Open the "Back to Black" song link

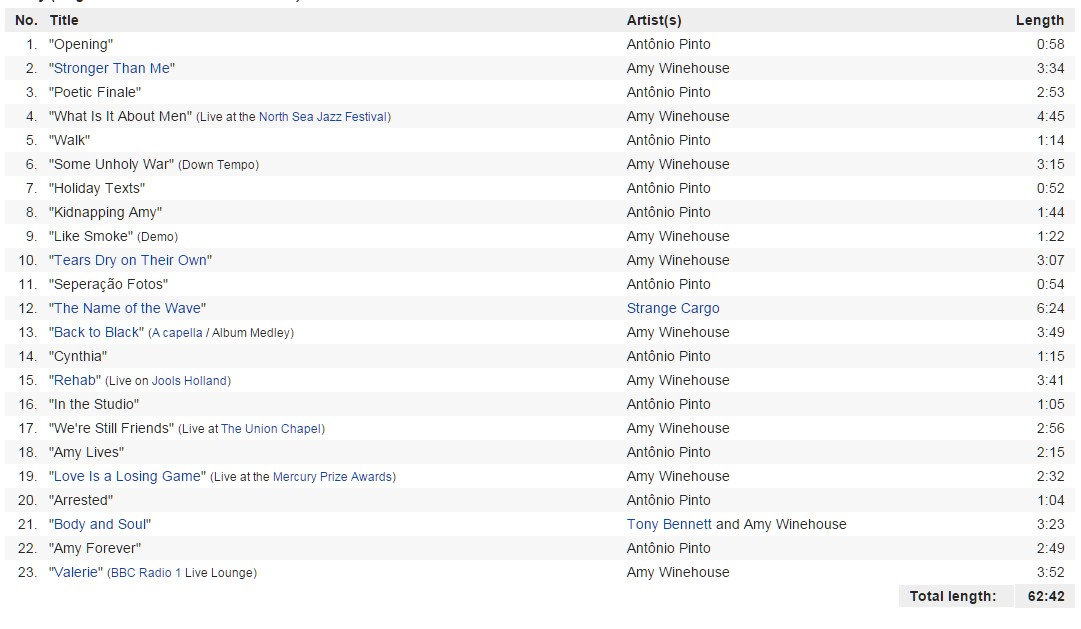(99, 332)
